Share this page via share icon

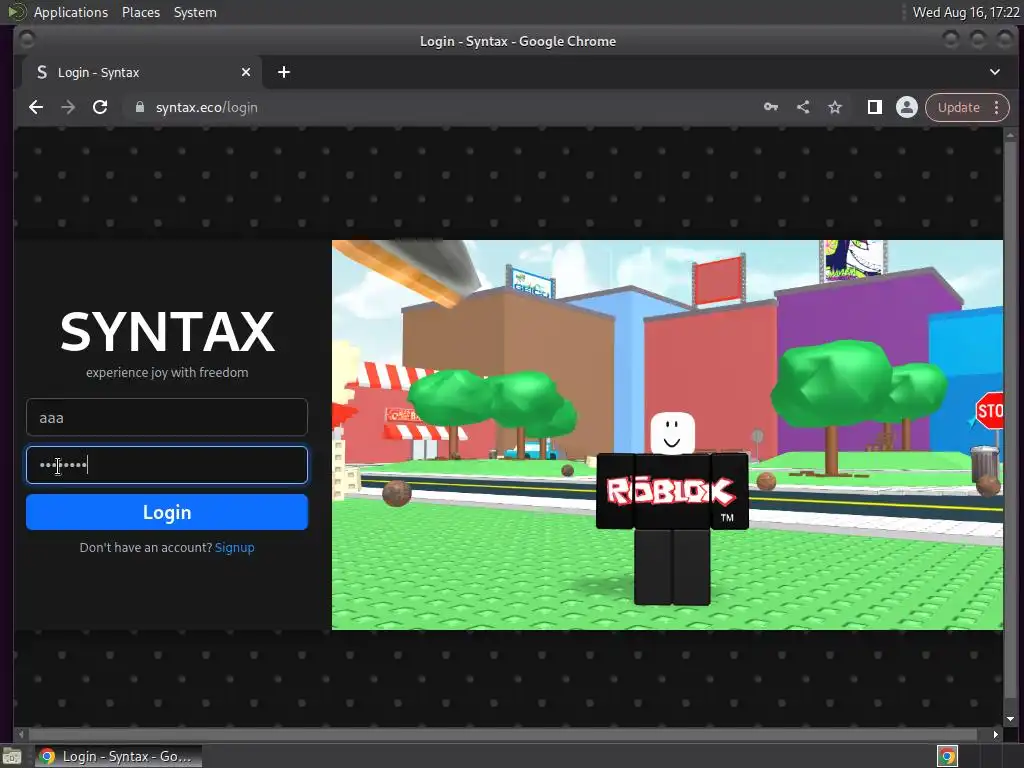(x=803, y=107)
